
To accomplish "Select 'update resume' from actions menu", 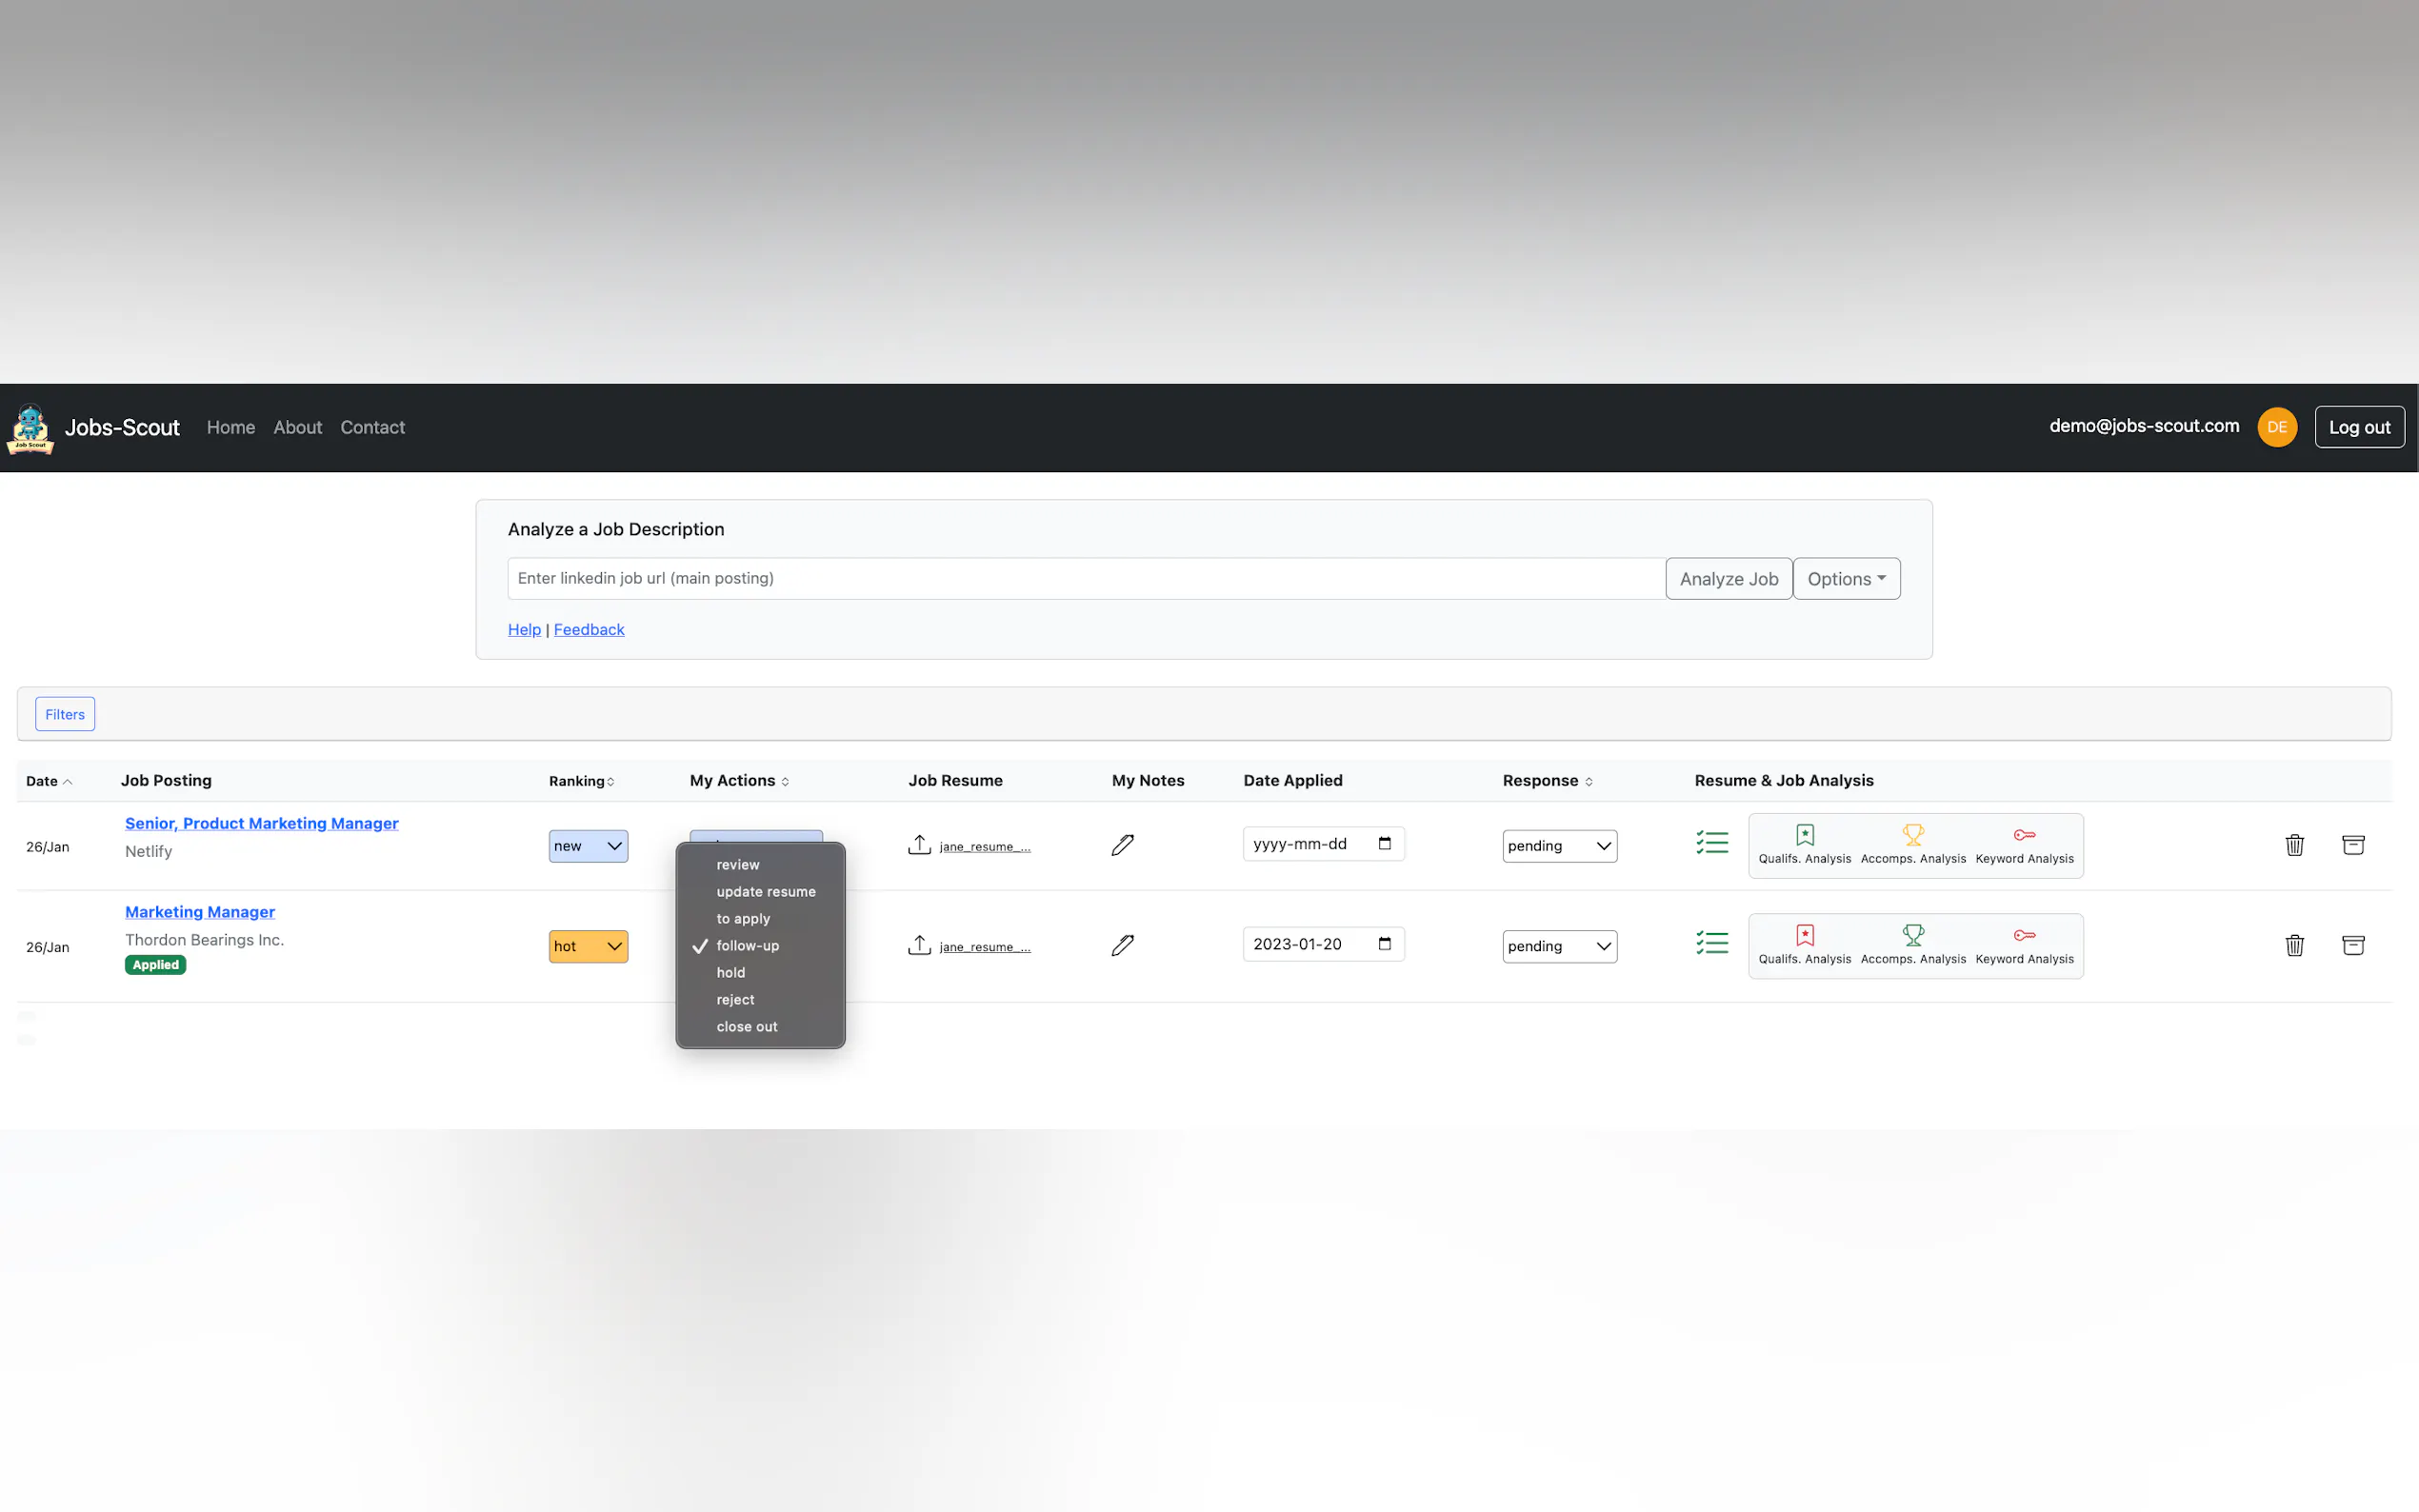I will (x=765, y=892).
